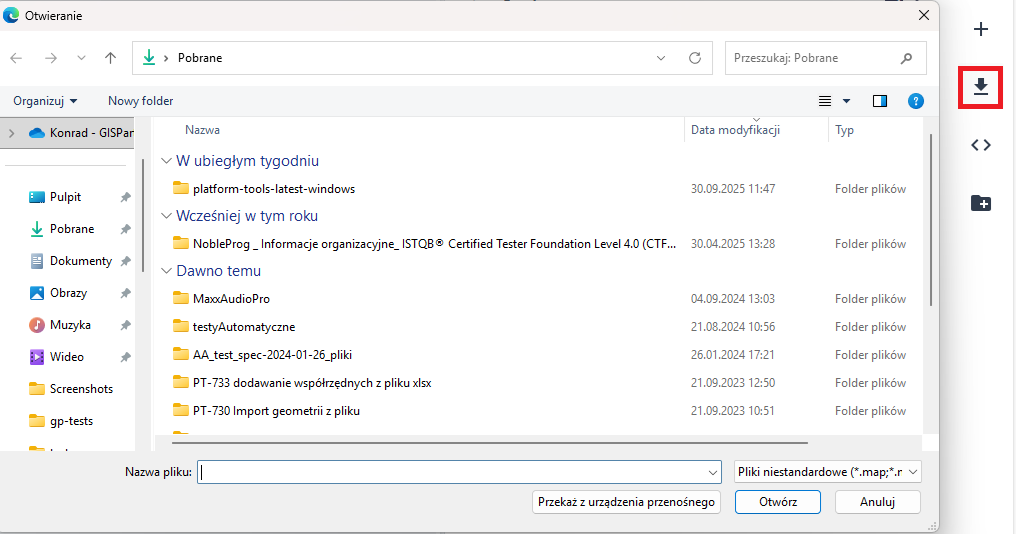The height and width of the screenshot is (534, 1016).
Task: Click the pin icon next to Muzyka
Action: point(126,325)
